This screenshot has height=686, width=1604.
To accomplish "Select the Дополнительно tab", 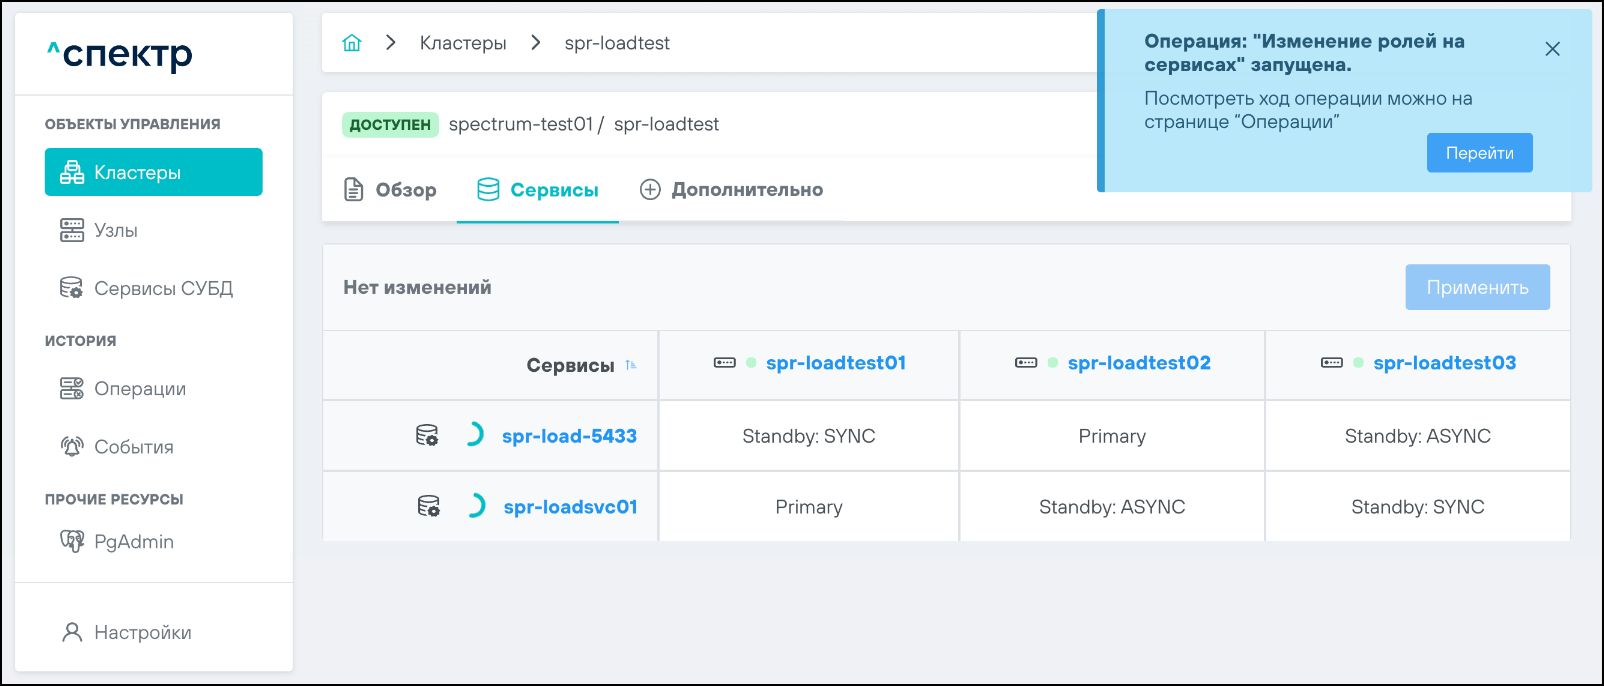I will [731, 190].
